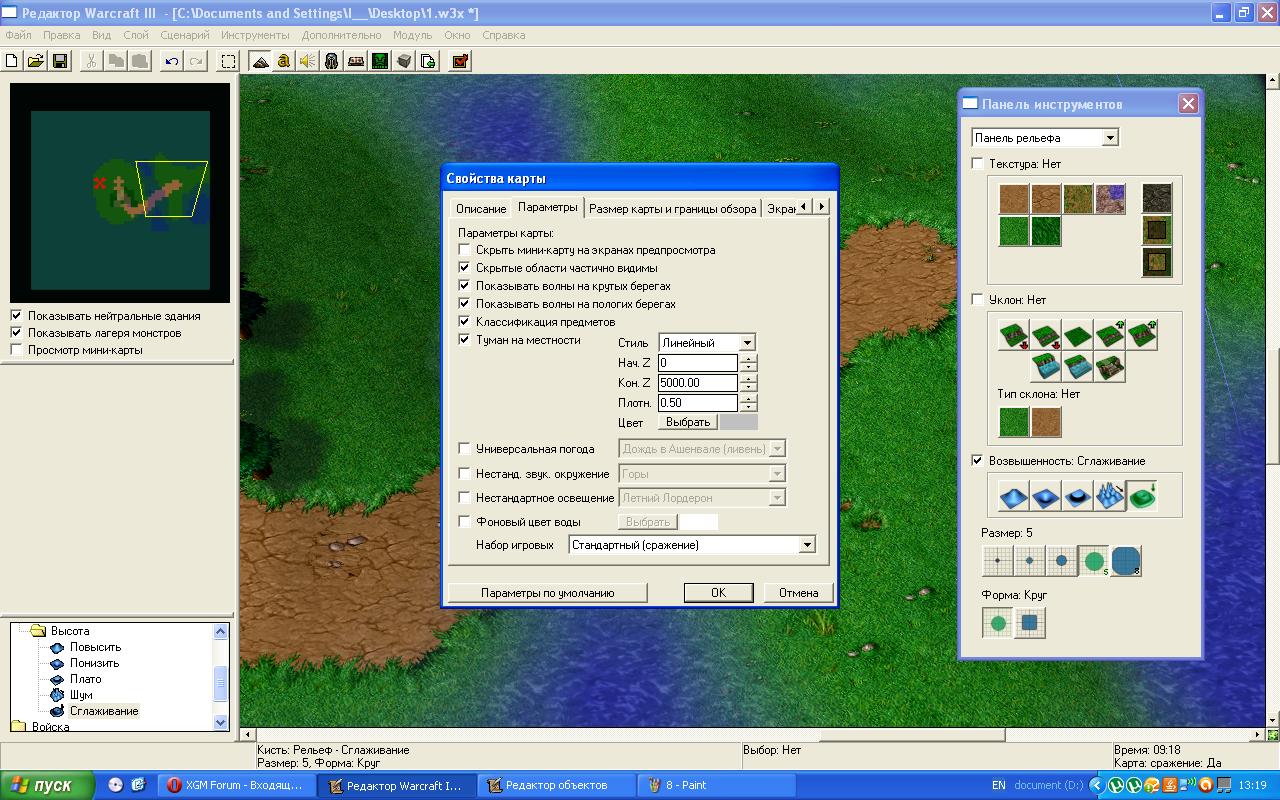Increase 'Кон. Z' with the up arrow
Screen dimensions: 1280x800
[x=749, y=378]
